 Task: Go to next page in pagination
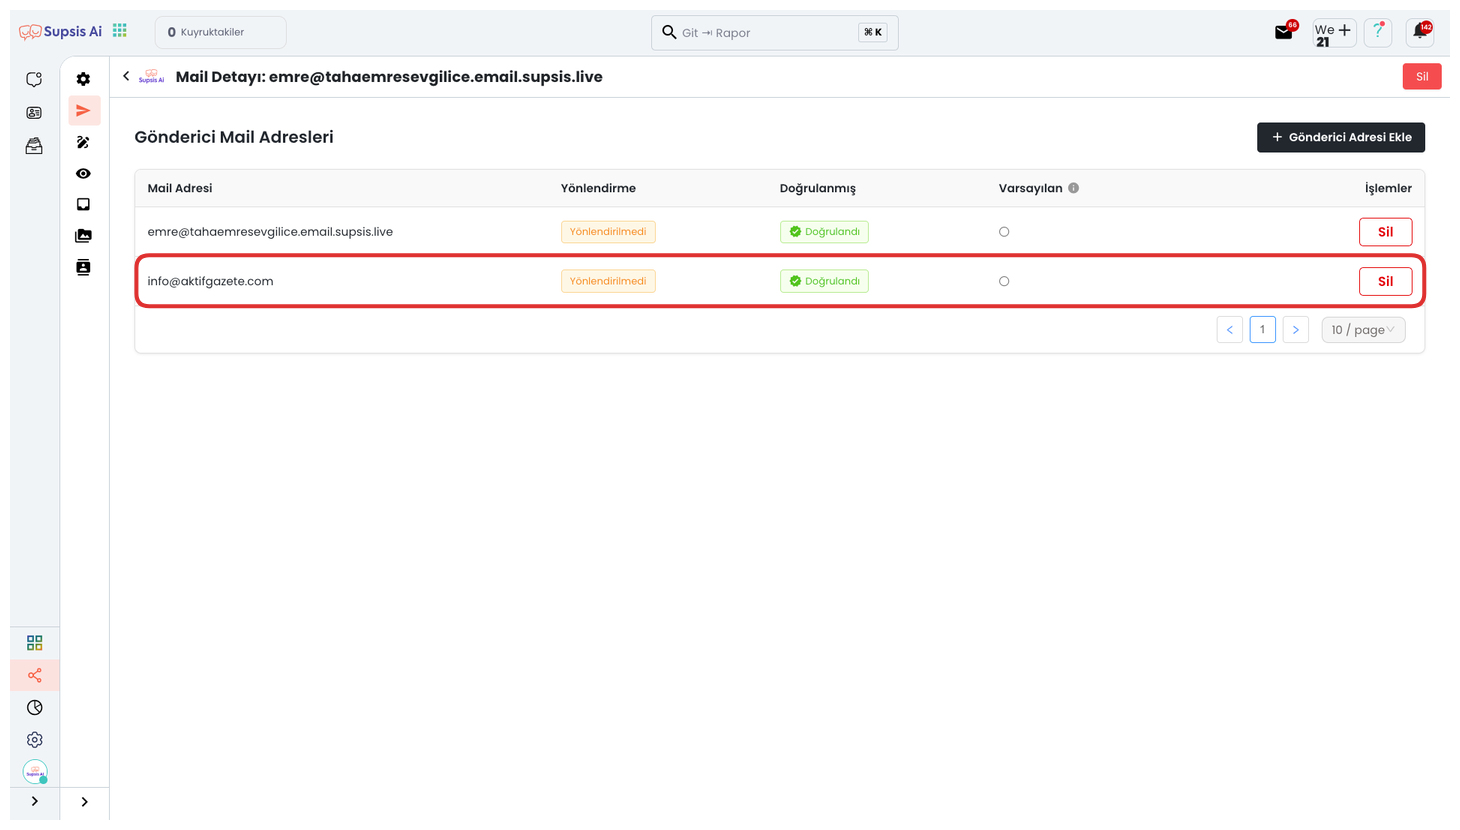tap(1295, 330)
